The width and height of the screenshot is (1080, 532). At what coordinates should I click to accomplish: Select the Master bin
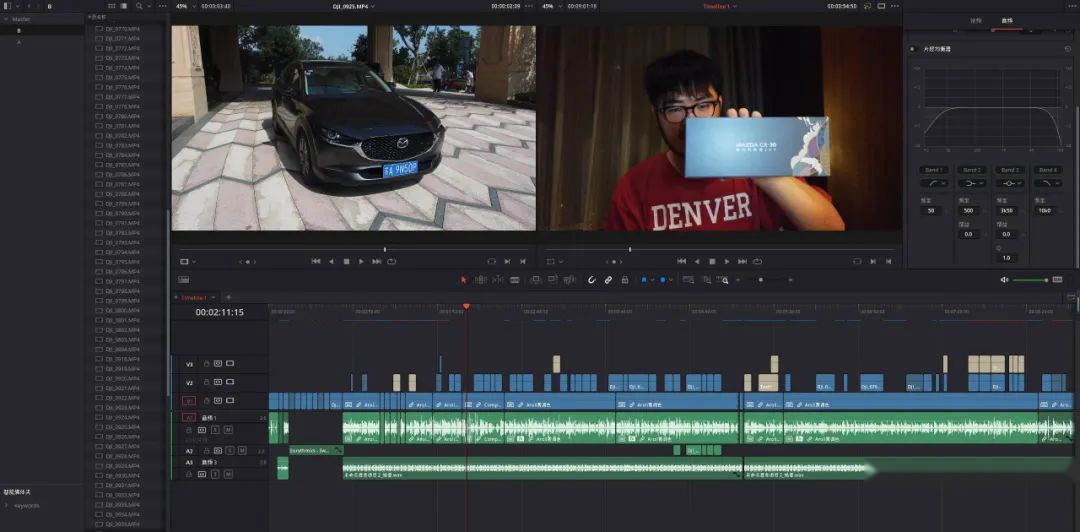click(21, 19)
